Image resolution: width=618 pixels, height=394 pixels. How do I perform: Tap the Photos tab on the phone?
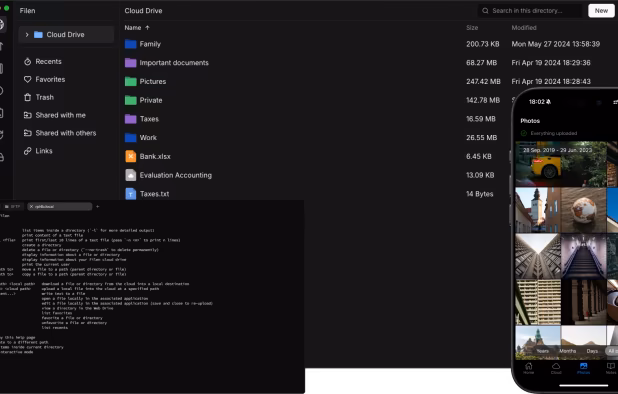click(x=583, y=368)
